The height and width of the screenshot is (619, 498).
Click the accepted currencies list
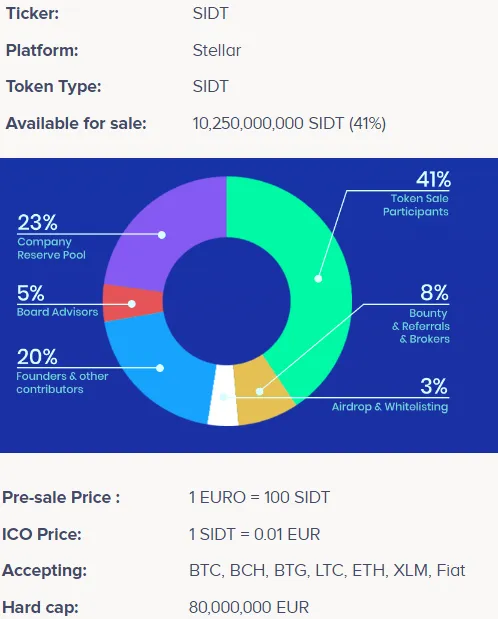tap(327, 570)
